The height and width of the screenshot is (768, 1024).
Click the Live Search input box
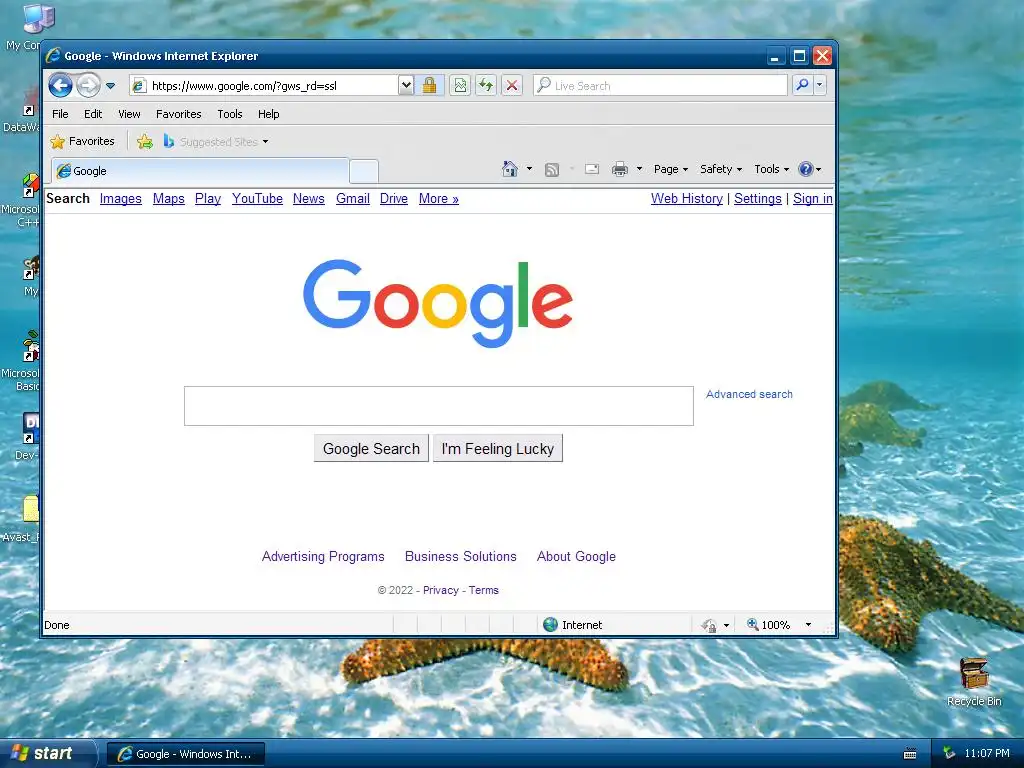[660, 86]
